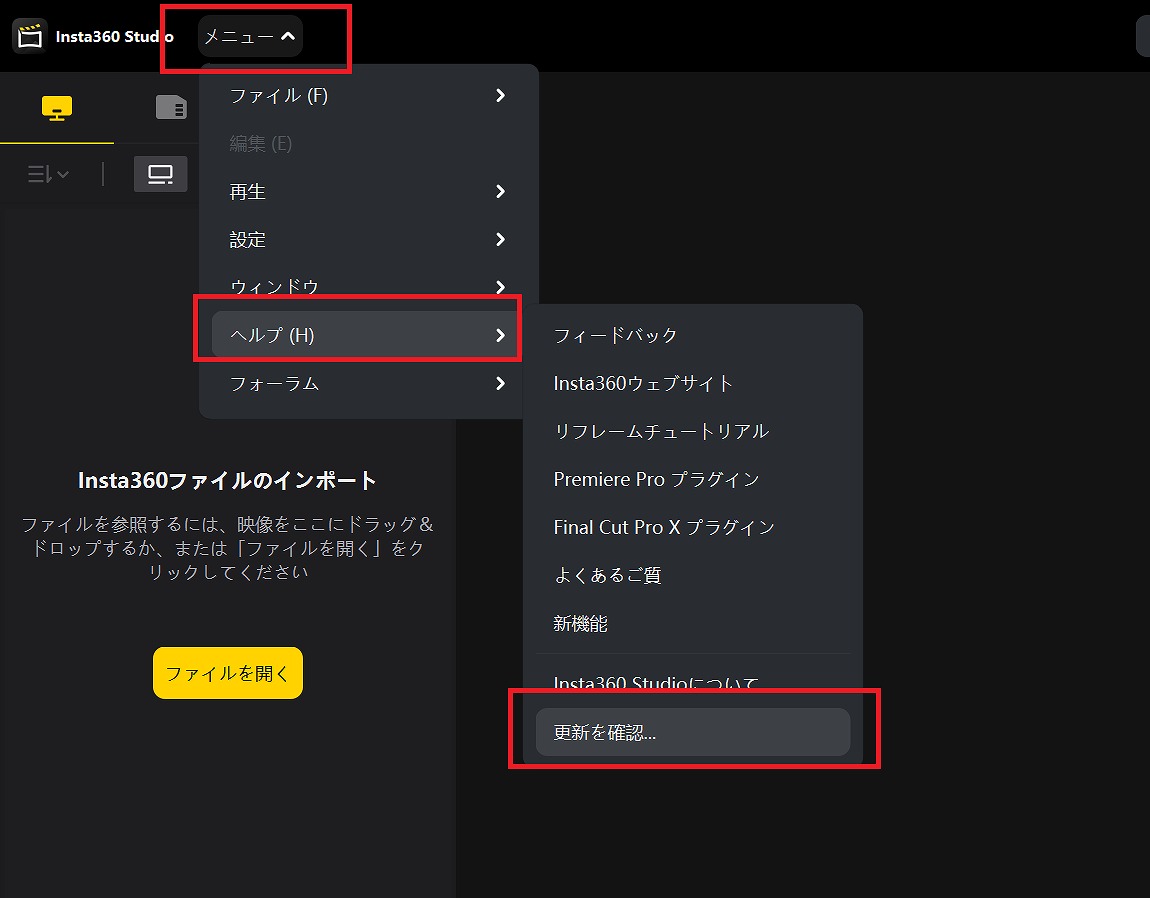The image size is (1150, 898).
Task: Choose フィードバック in the help submenu
Action: pyautogui.click(x=693, y=335)
